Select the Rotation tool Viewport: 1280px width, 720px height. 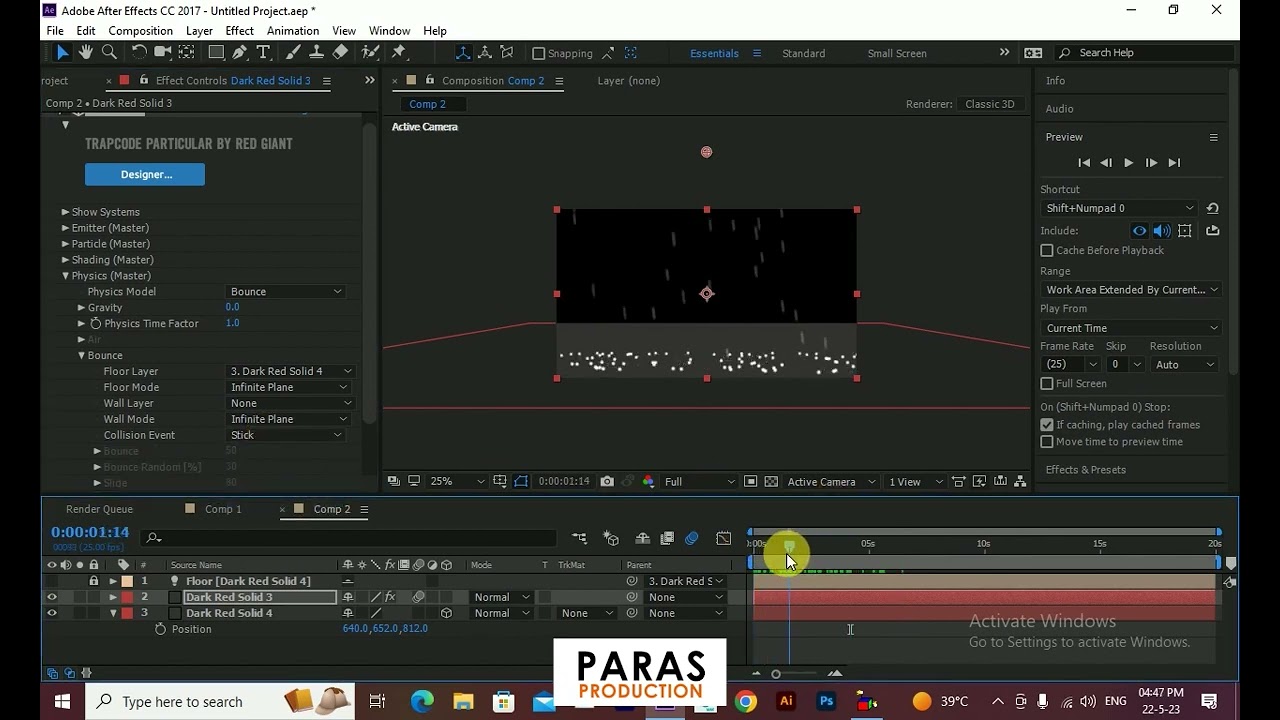click(139, 53)
